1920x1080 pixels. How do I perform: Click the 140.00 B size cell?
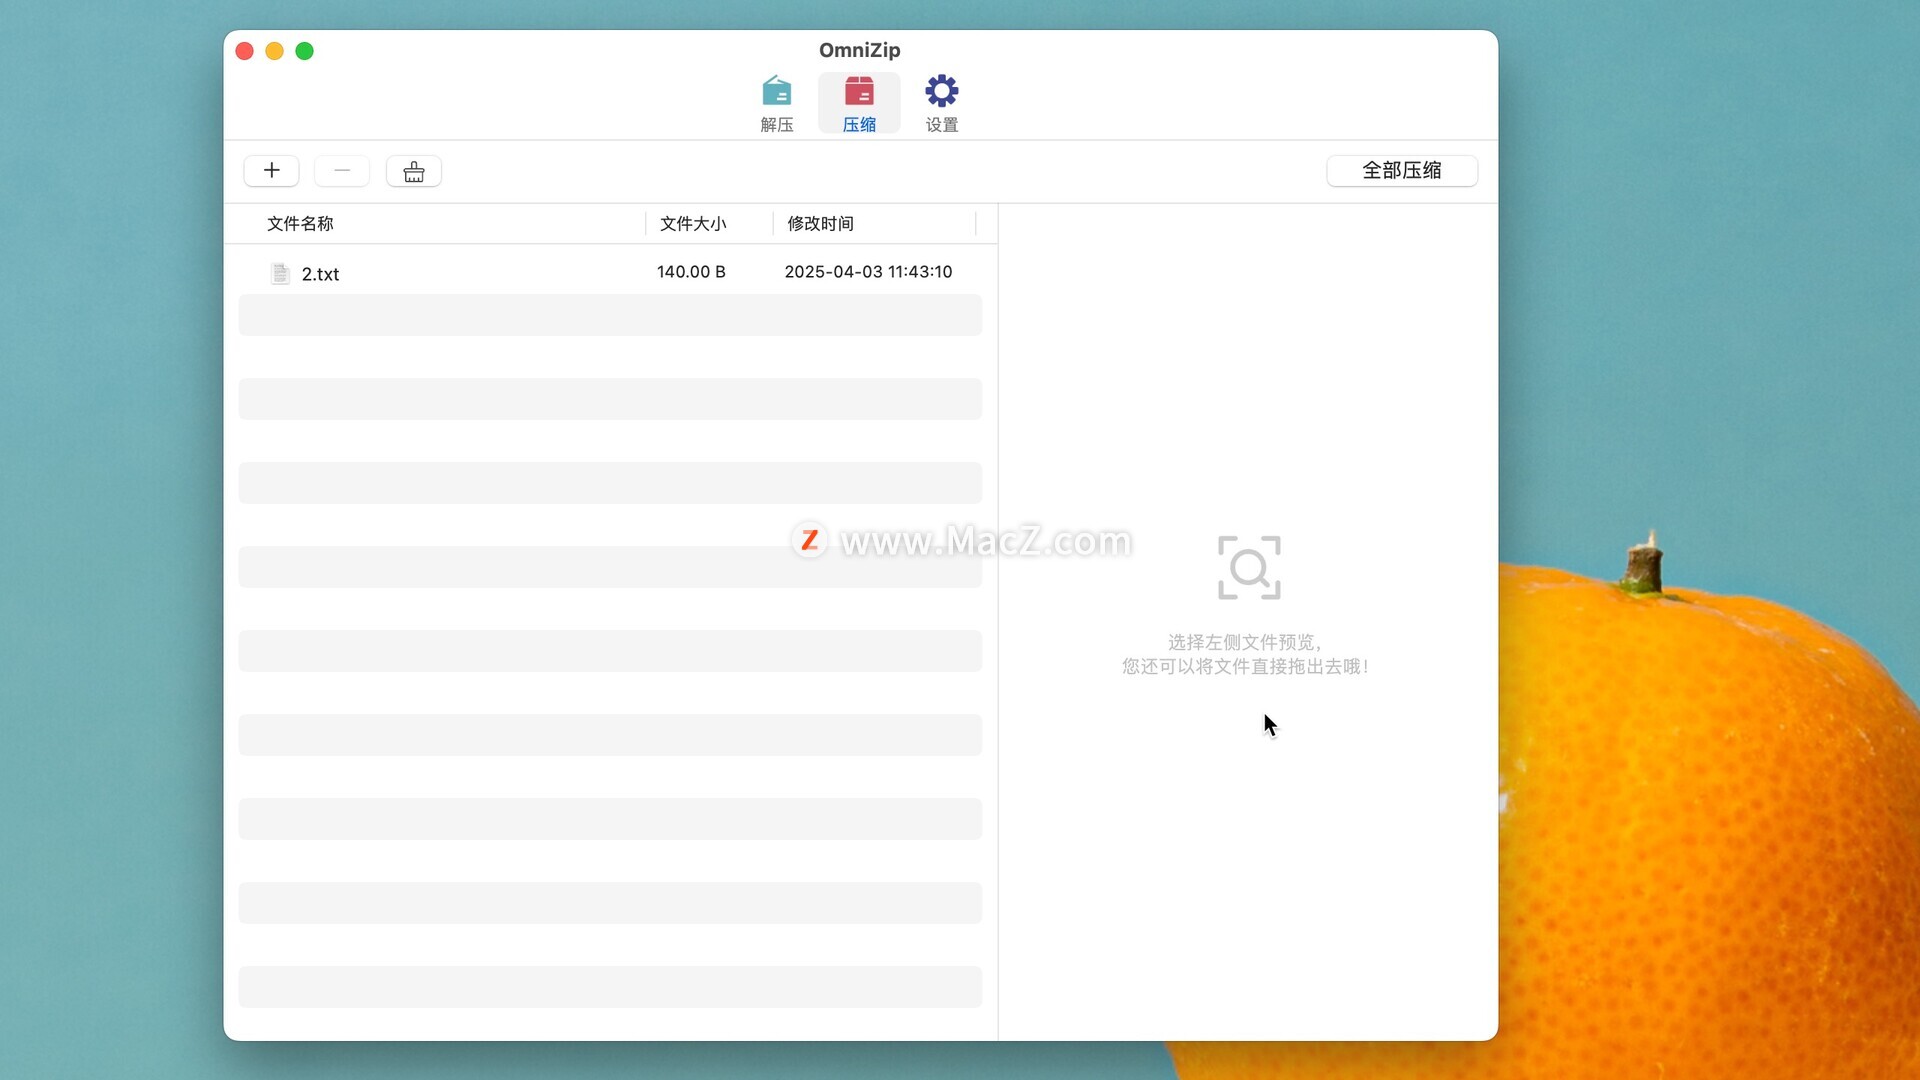tap(691, 272)
